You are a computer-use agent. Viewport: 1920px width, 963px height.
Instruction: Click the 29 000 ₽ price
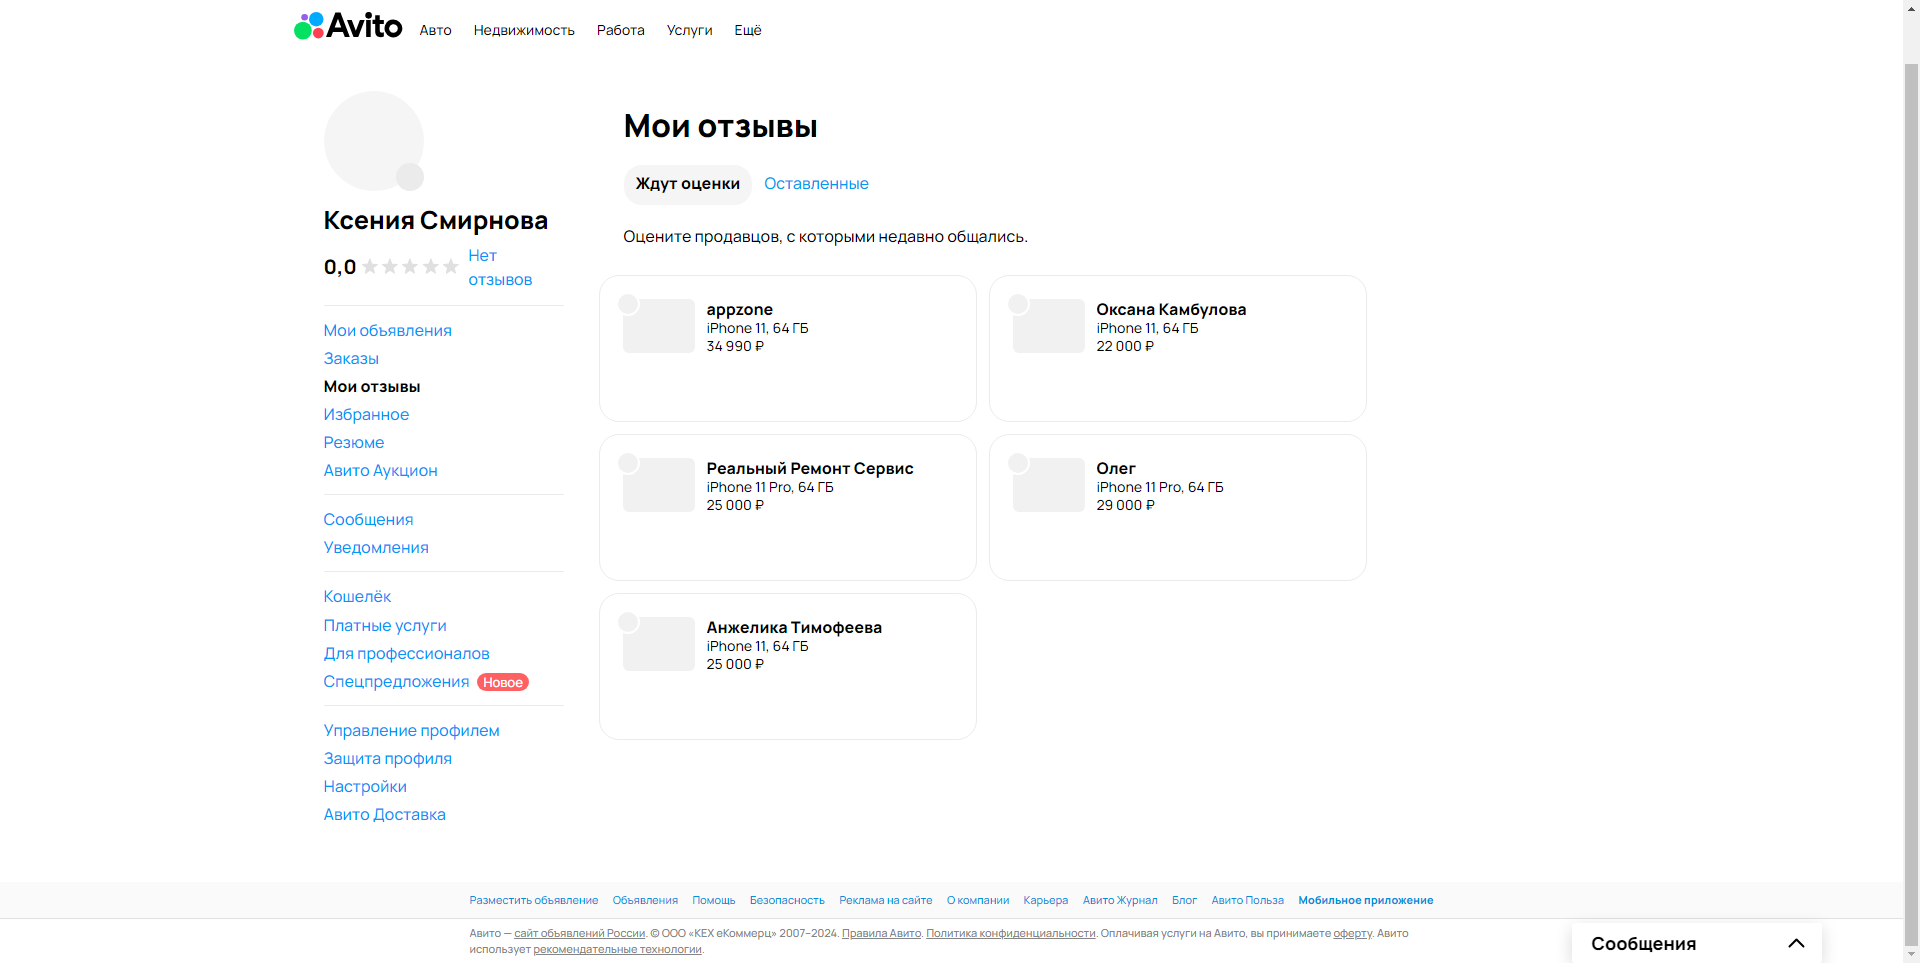click(1125, 505)
